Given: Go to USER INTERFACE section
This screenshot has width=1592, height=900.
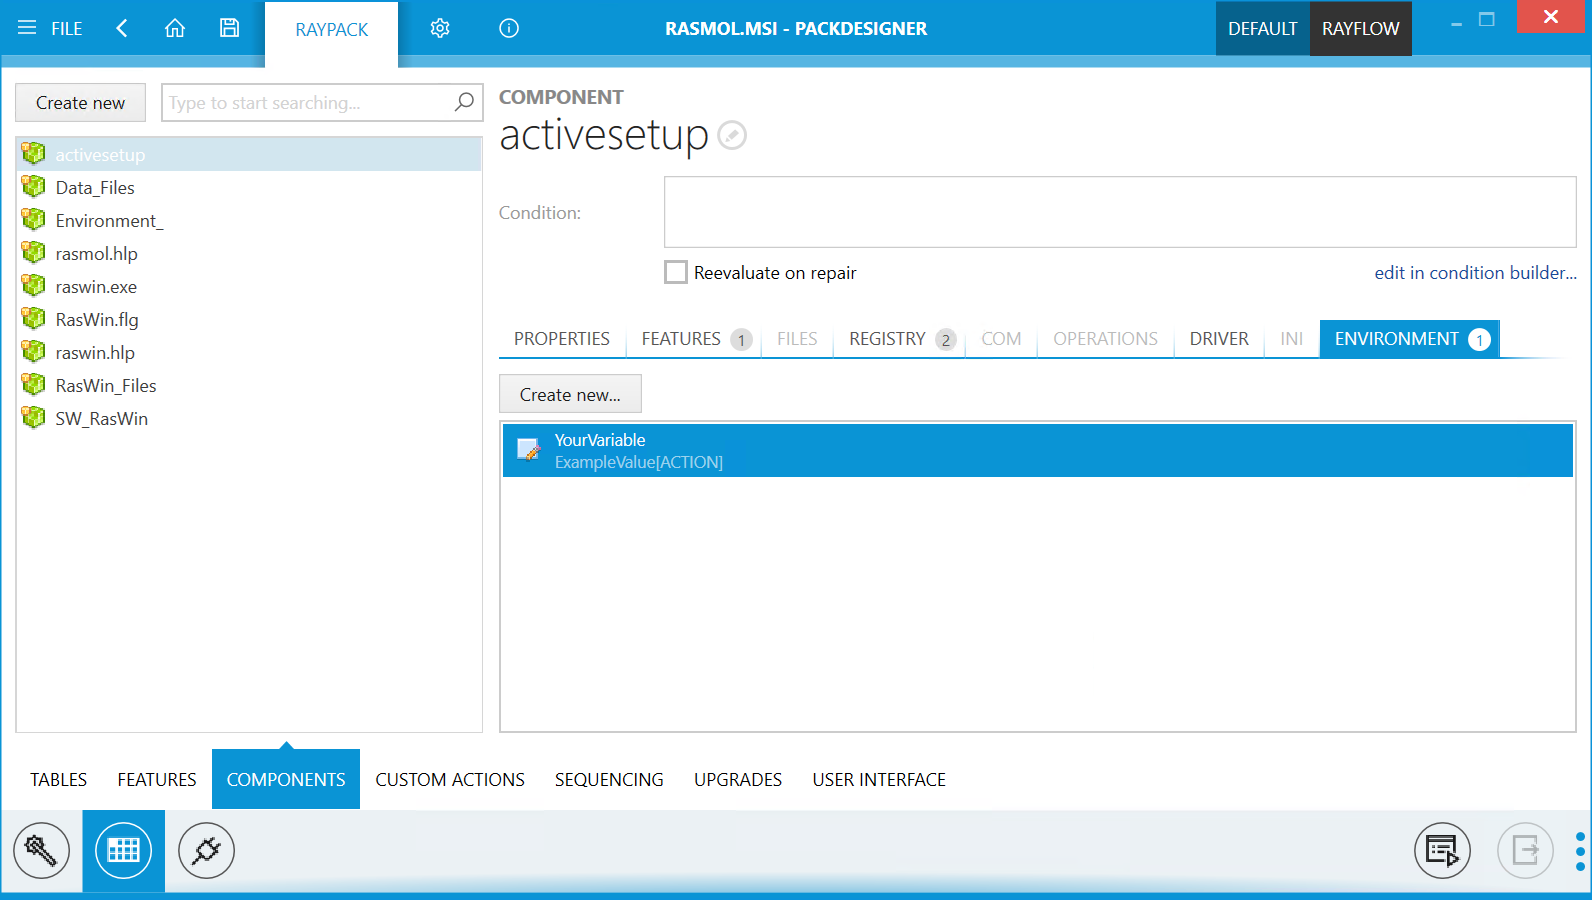Looking at the screenshot, I should point(879,779).
